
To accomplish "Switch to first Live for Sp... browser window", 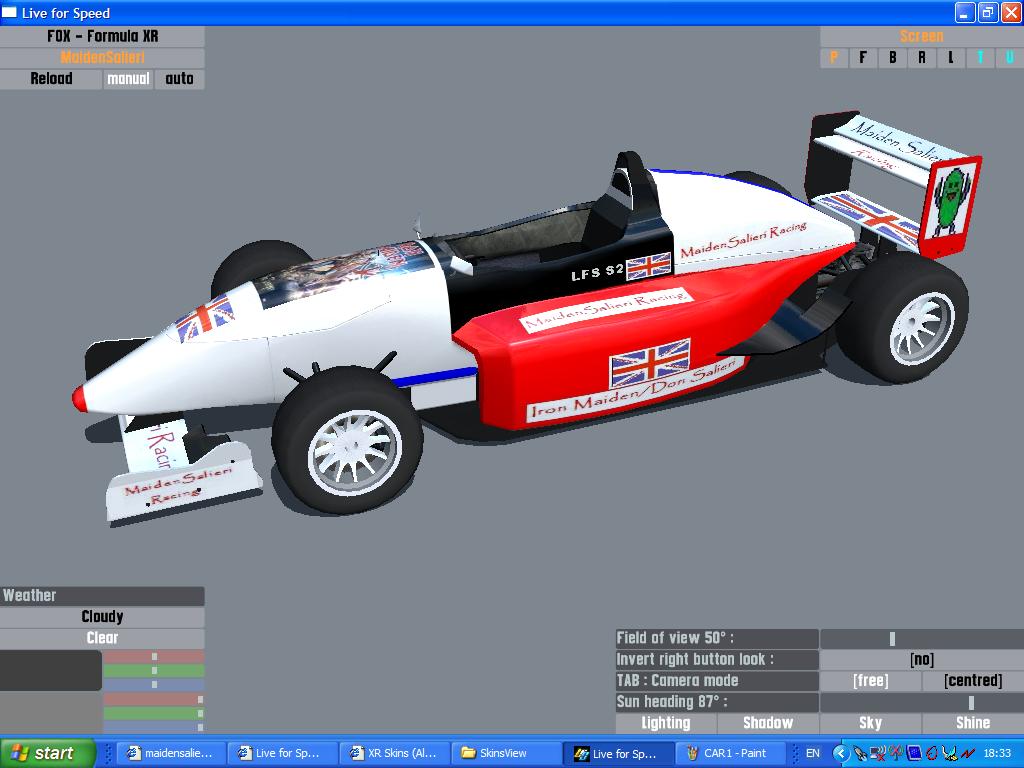I will tap(283, 753).
